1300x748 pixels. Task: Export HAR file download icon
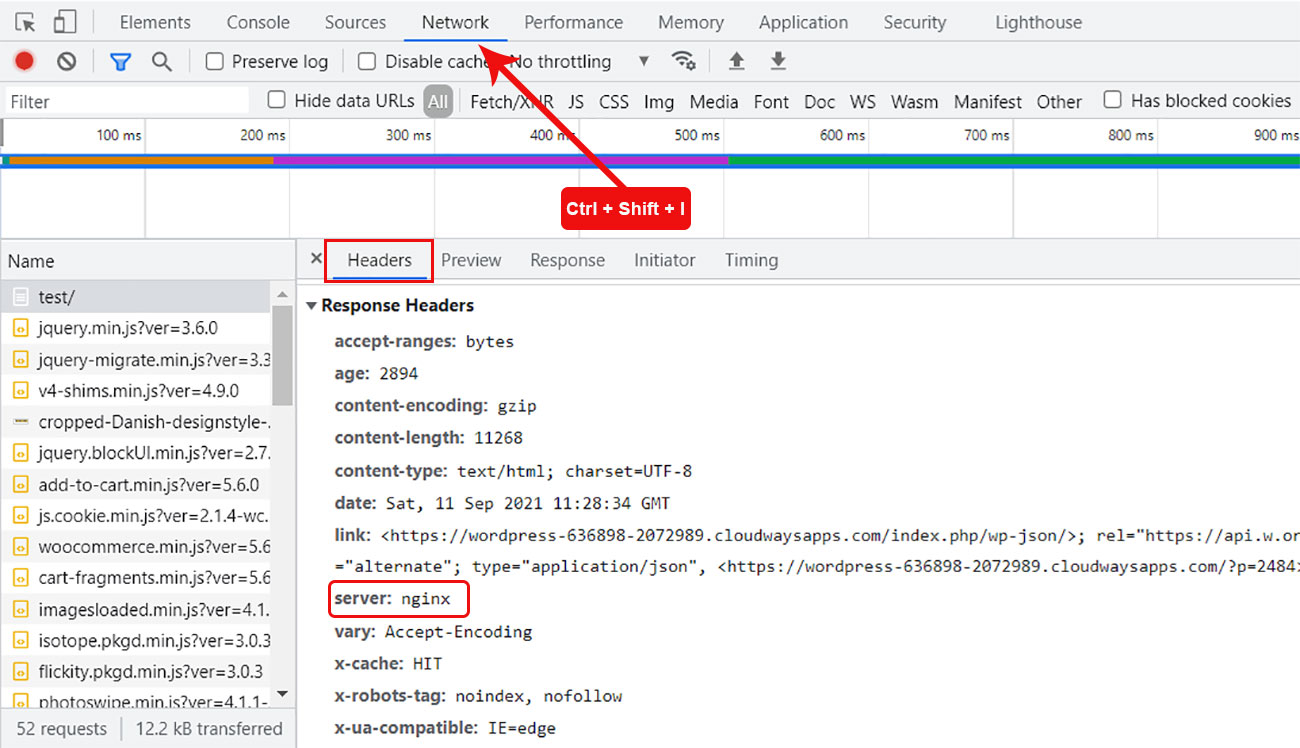[x=778, y=62]
